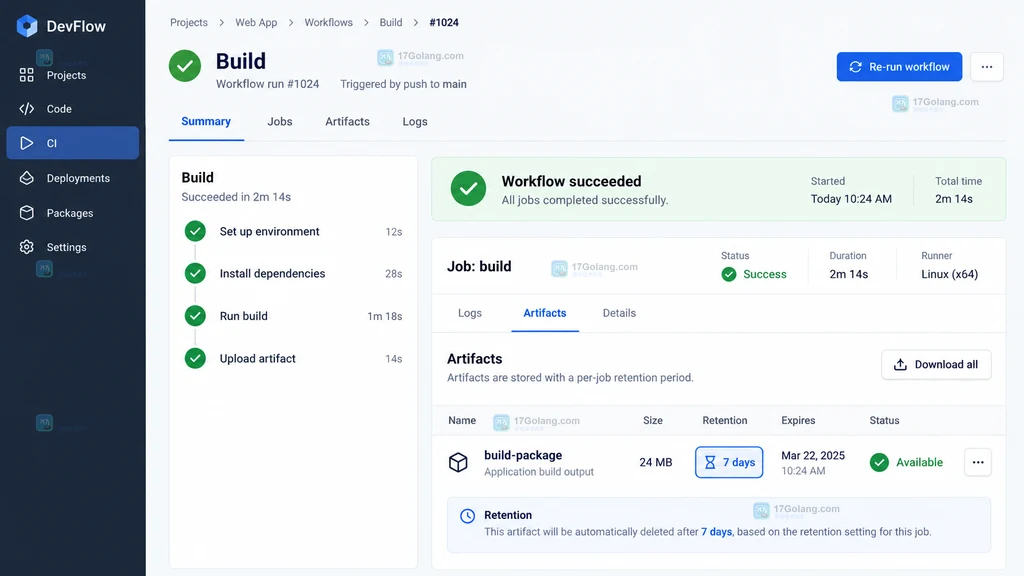
Task: Click the 7 days link in retention note
Action: pos(716,532)
